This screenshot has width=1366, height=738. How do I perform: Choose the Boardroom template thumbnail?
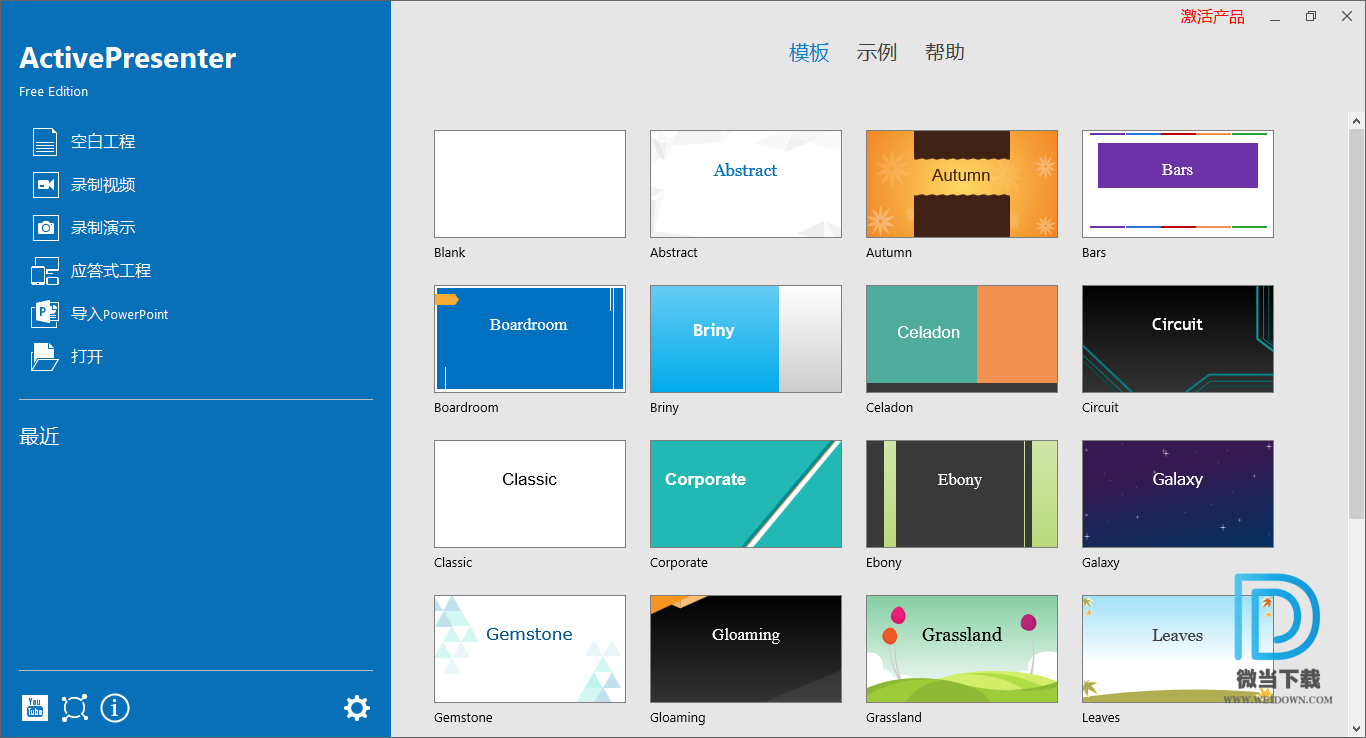(530, 339)
